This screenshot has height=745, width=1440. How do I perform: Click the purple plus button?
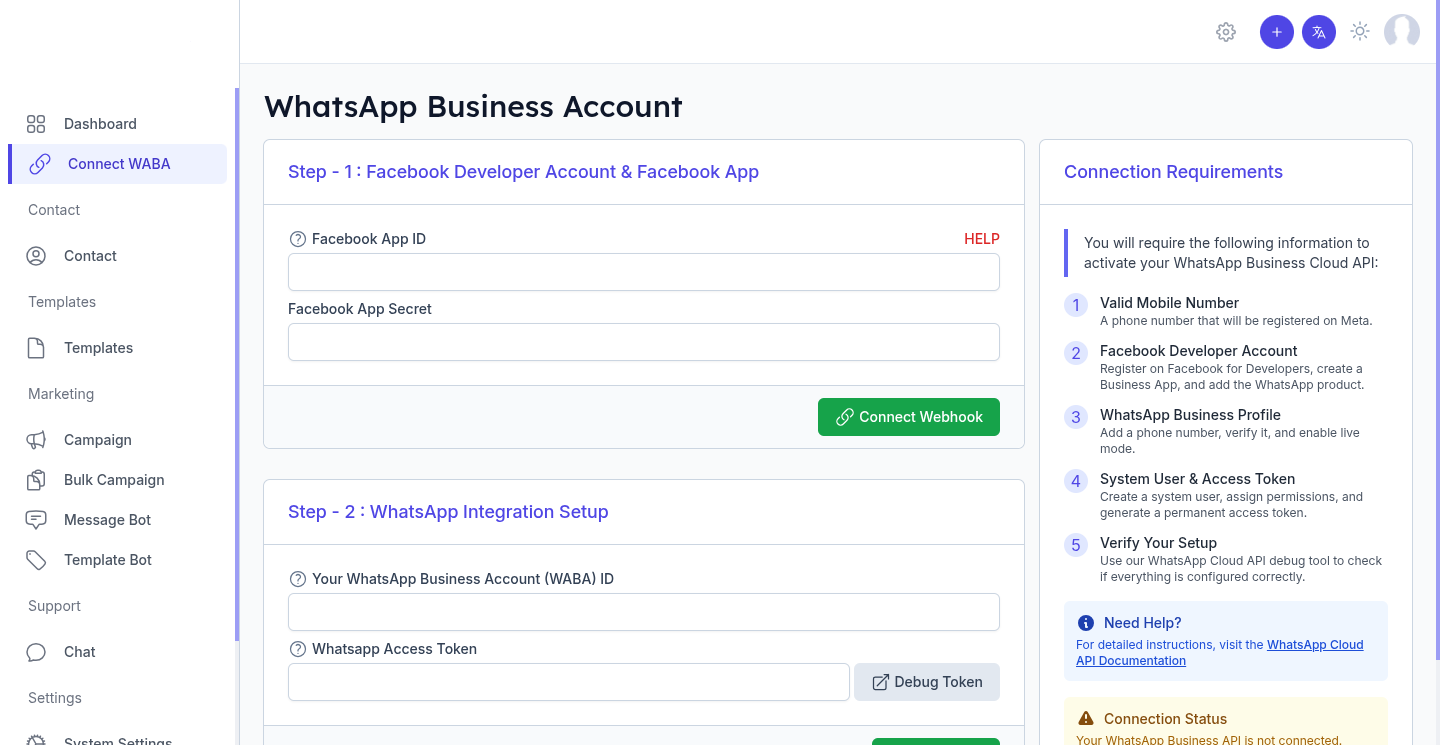click(1277, 32)
